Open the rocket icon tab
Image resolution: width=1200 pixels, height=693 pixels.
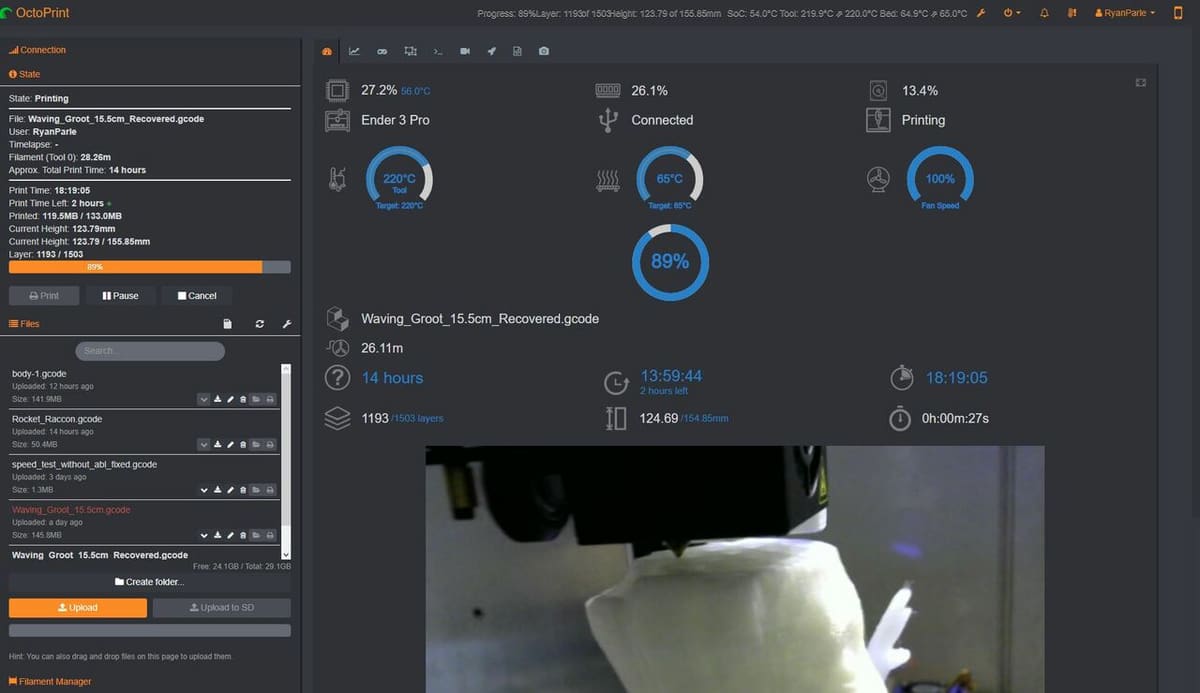491,51
